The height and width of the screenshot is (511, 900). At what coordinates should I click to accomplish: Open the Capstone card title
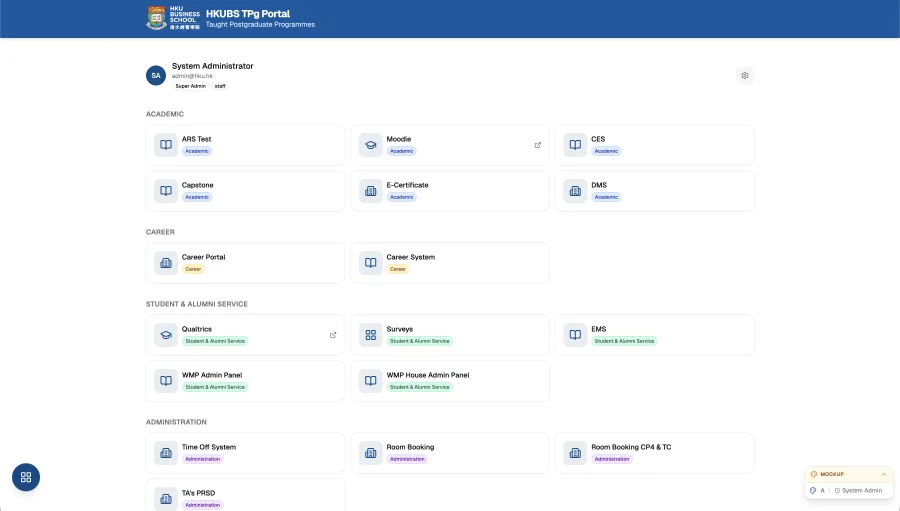[x=197, y=185]
